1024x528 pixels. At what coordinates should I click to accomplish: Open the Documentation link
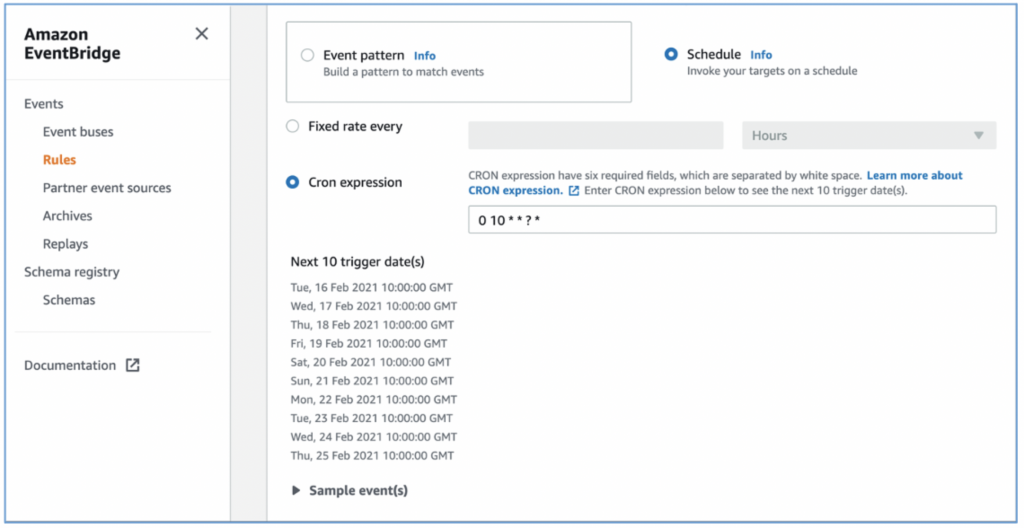[x=70, y=365]
